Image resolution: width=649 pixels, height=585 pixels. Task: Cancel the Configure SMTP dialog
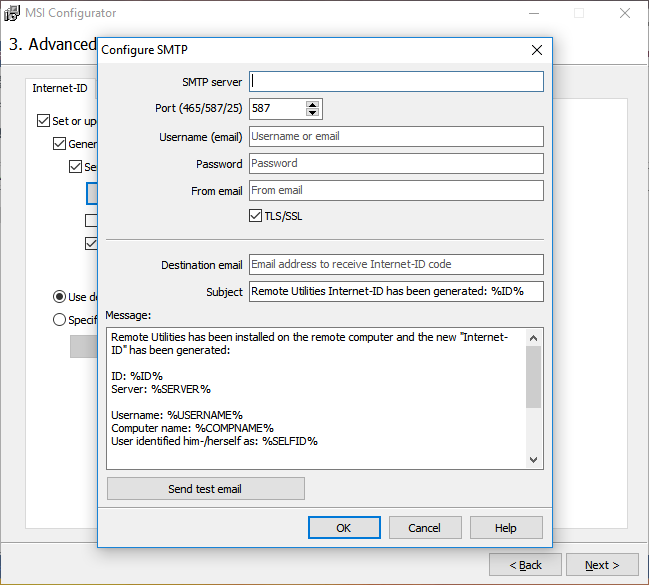coord(425,527)
